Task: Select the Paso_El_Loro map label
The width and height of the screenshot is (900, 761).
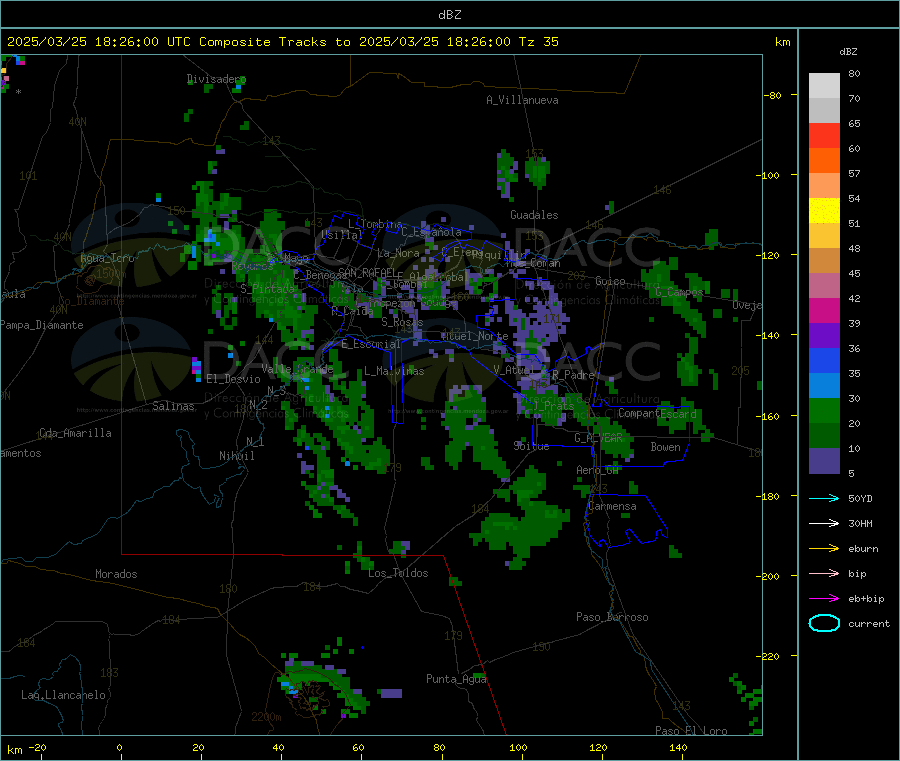Action: coord(691,731)
